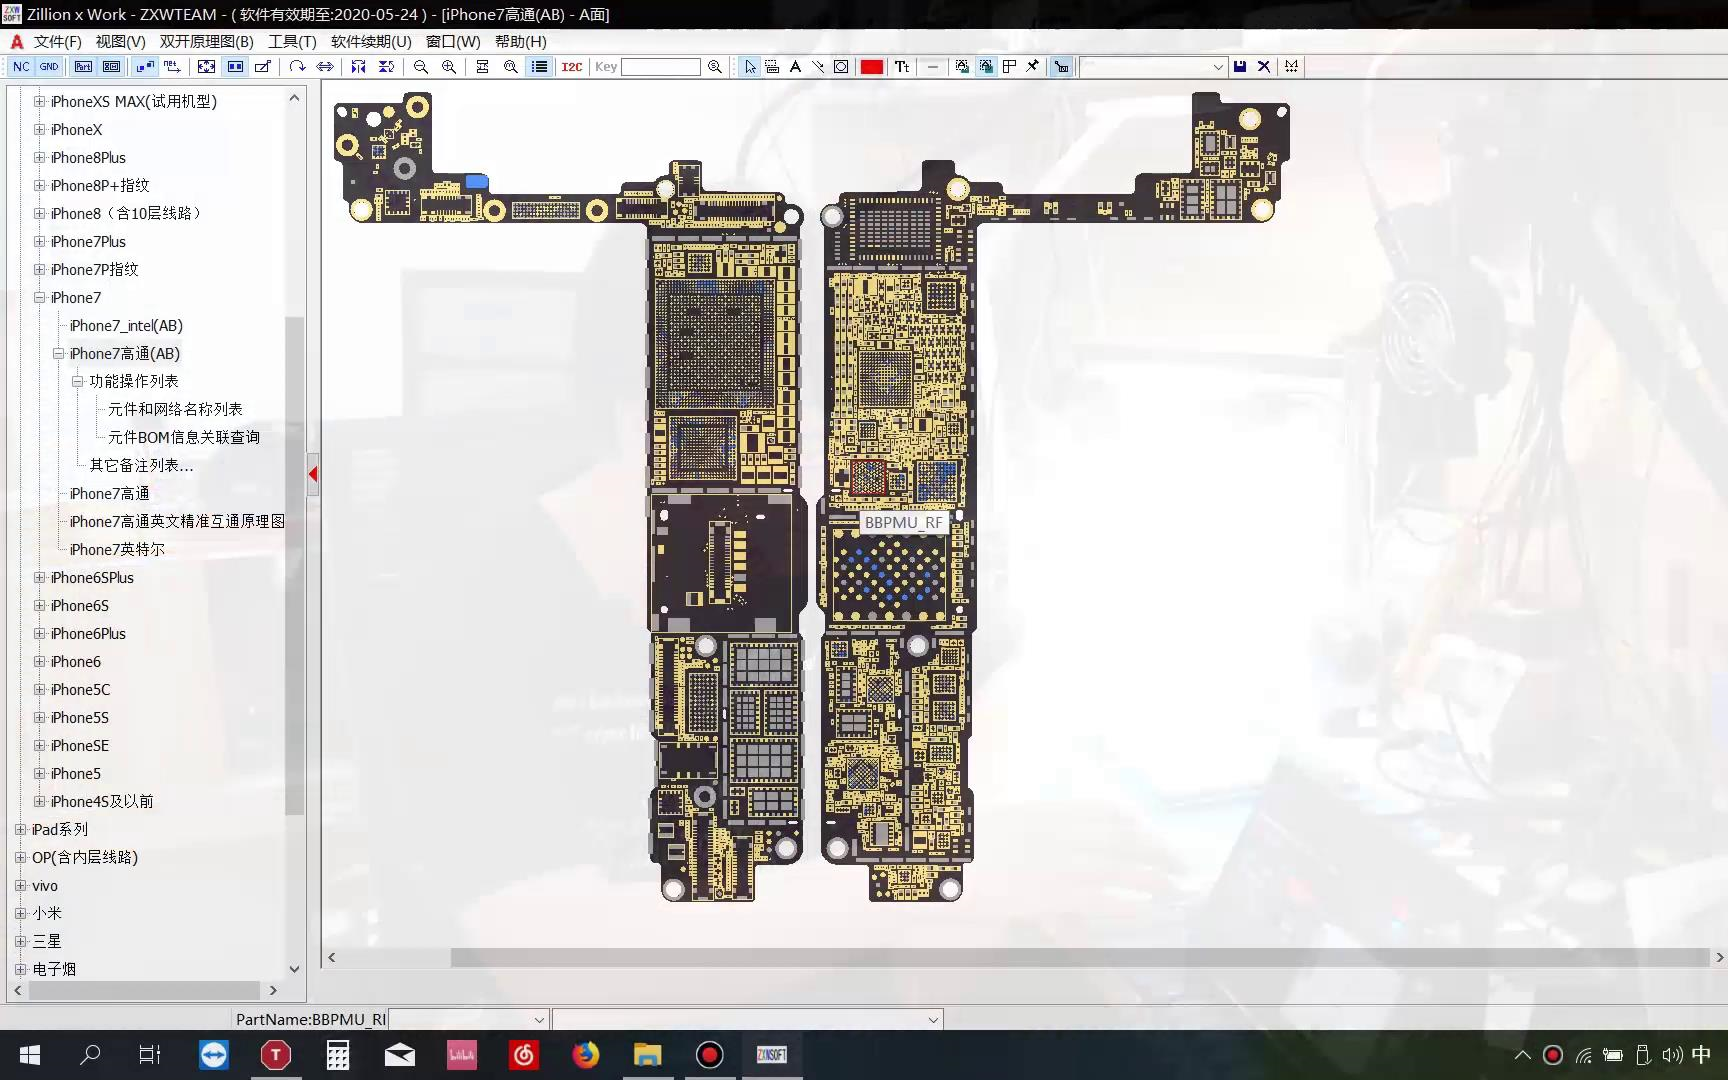Click the fit-height icon after zoom buttons

point(482,67)
